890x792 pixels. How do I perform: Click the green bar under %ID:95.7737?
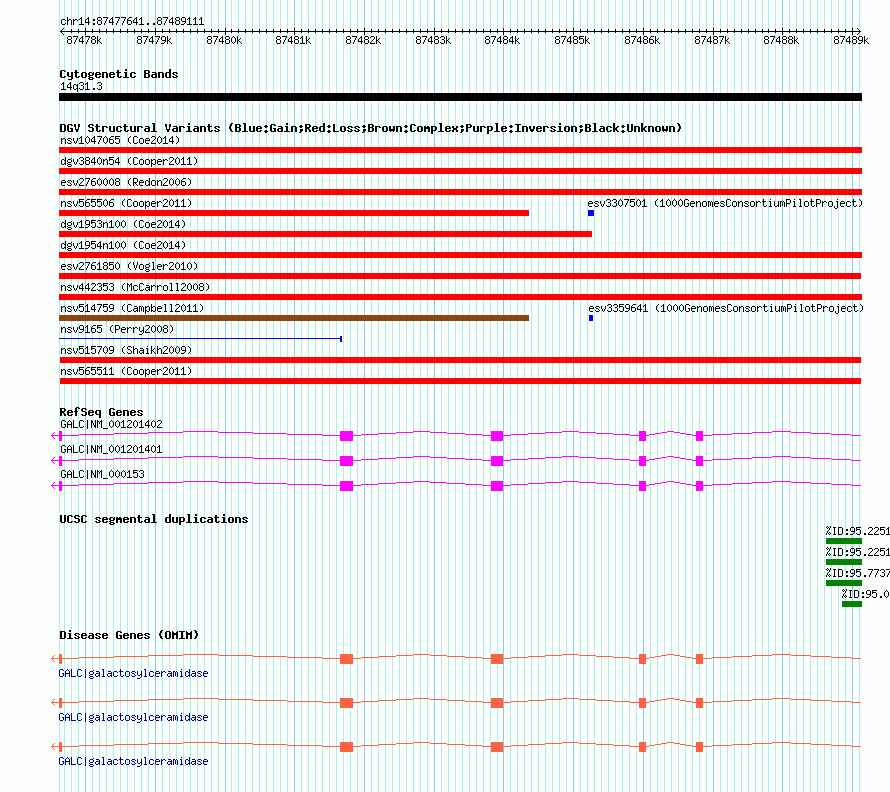pos(844,583)
